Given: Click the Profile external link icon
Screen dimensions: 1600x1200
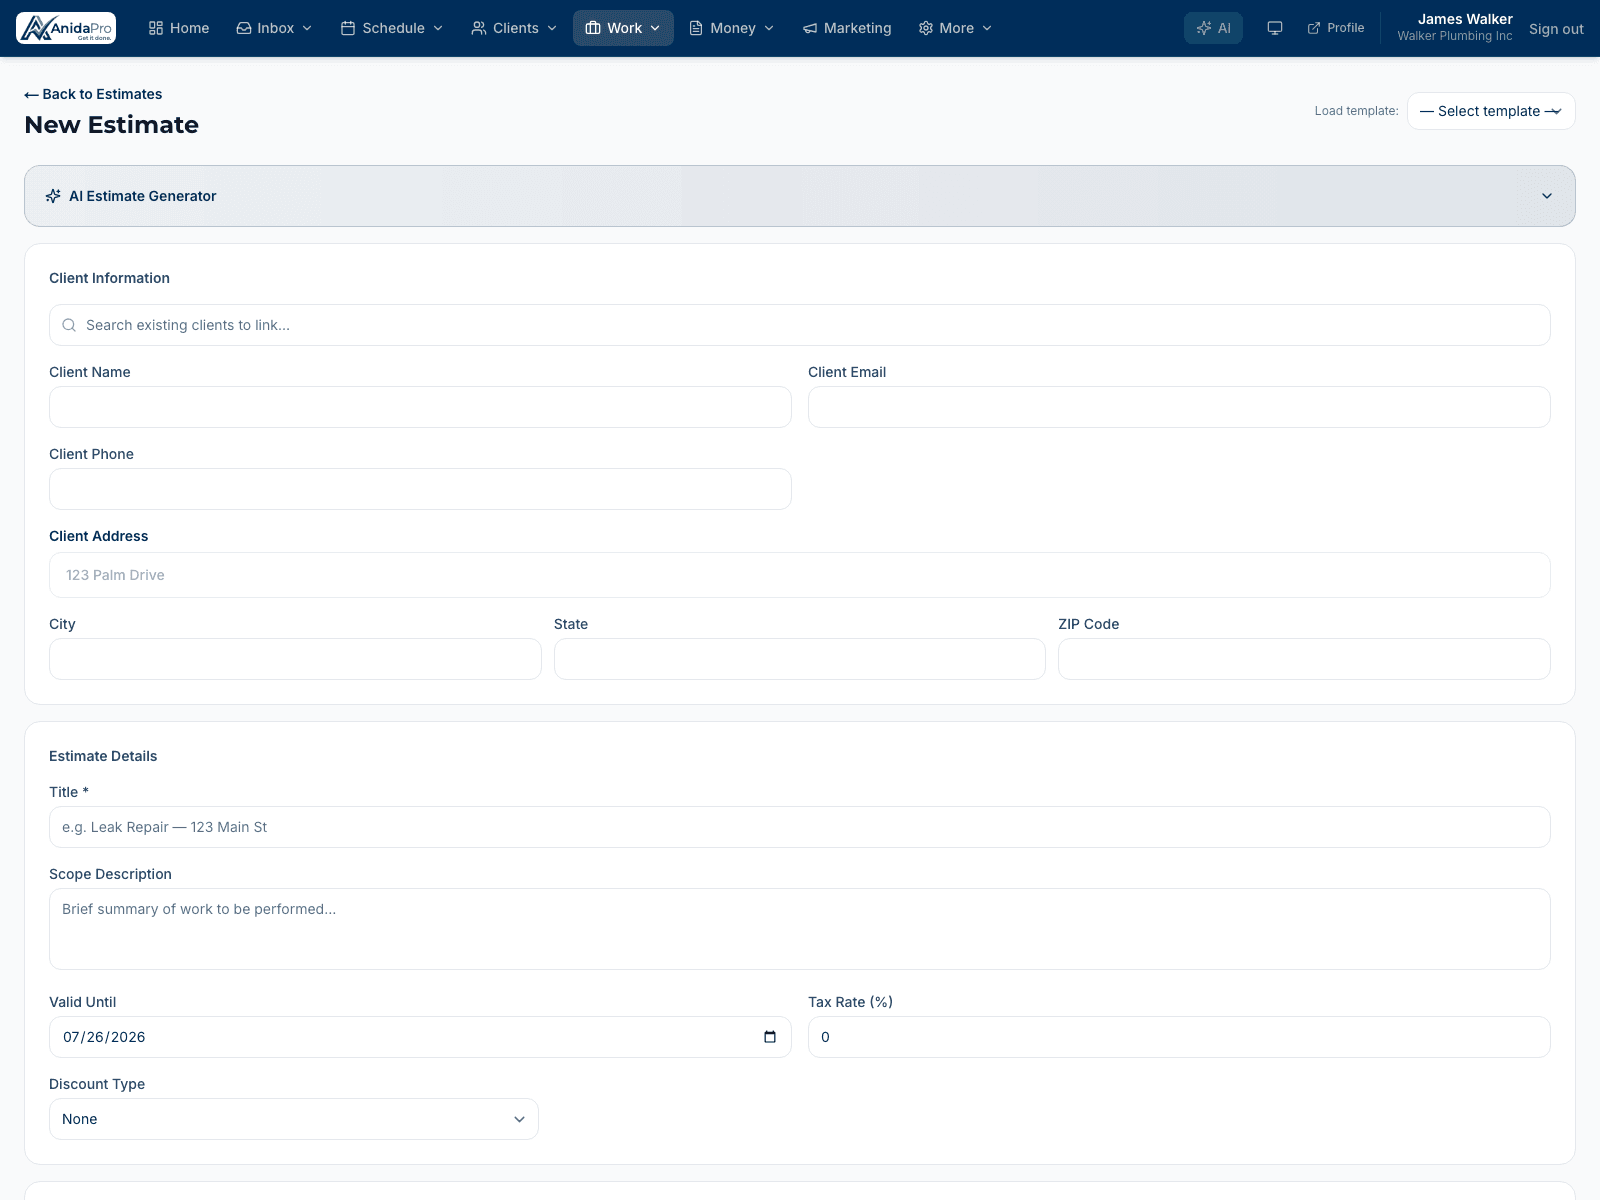Looking at the screenshot, I should 1314,28.
